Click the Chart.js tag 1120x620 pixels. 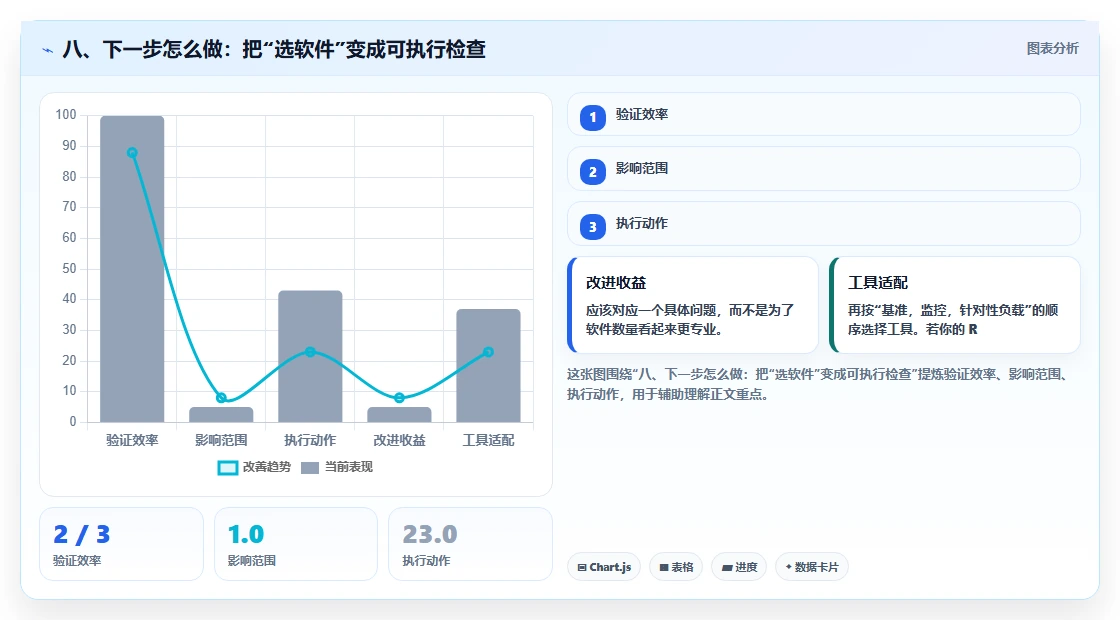(604, 567)
